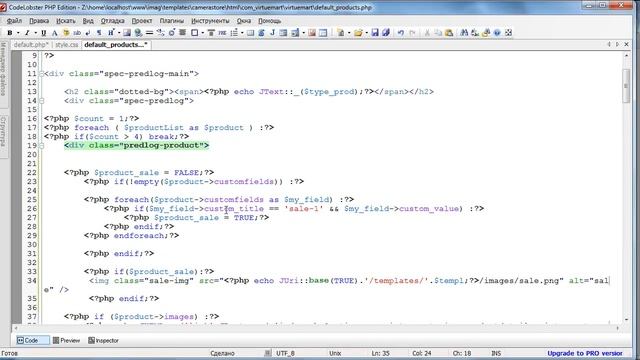Insert a table with the table icon
The height and width of the screenshot is (360, 640).
click(x=250, y=33)
